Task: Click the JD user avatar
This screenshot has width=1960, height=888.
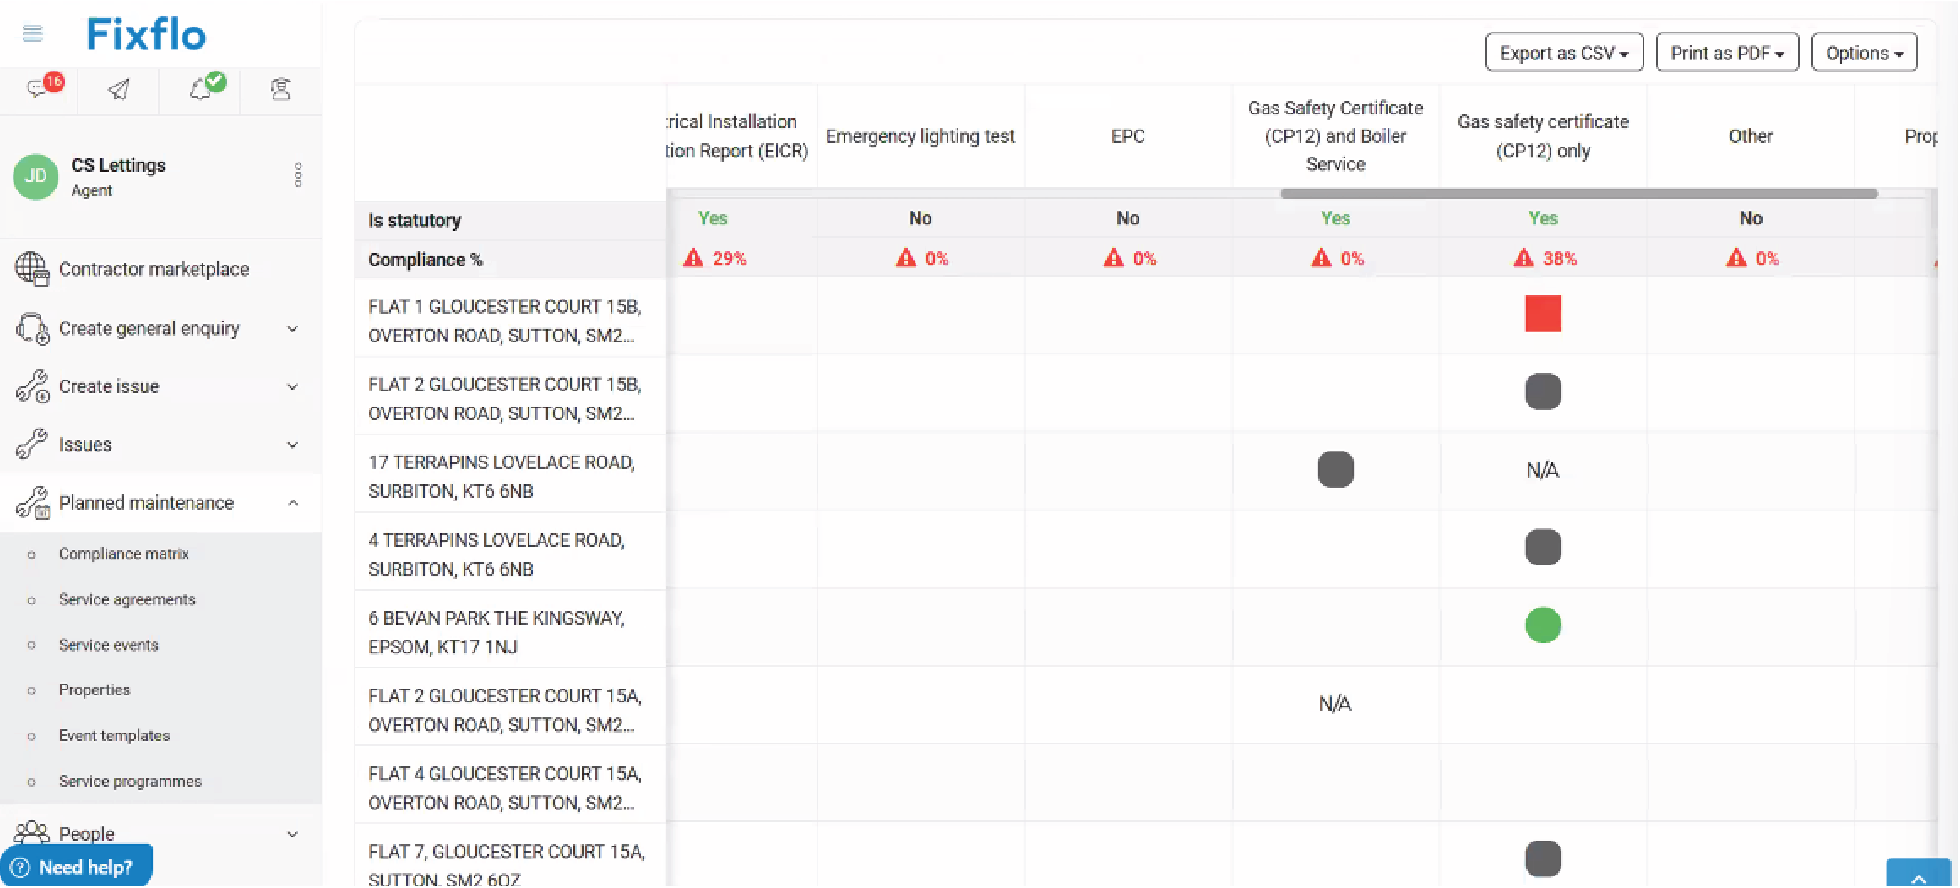Action: pyautogui.click(x=35, y=176)
